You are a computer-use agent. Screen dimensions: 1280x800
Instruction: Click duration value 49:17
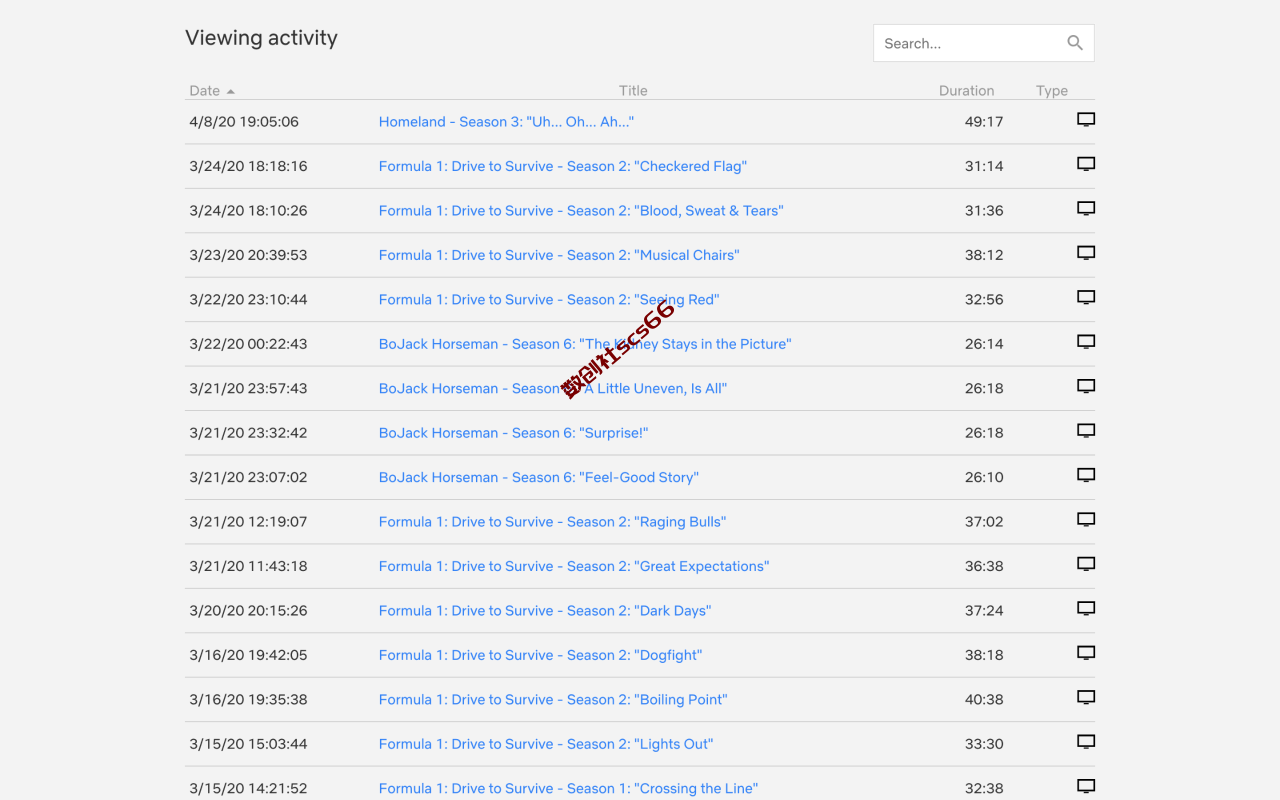click(x=984, y=122)
